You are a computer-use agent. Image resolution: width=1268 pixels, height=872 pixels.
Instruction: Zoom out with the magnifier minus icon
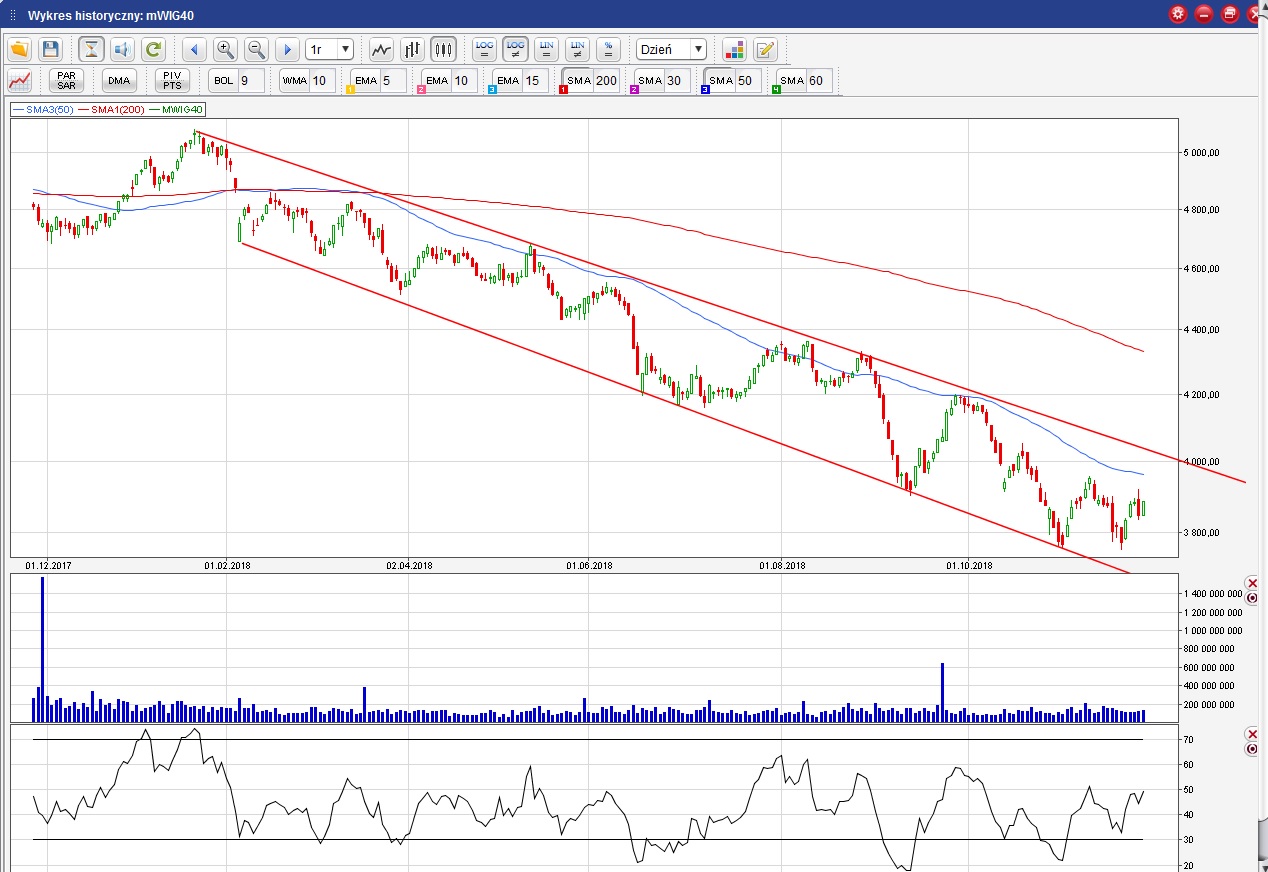256,49
